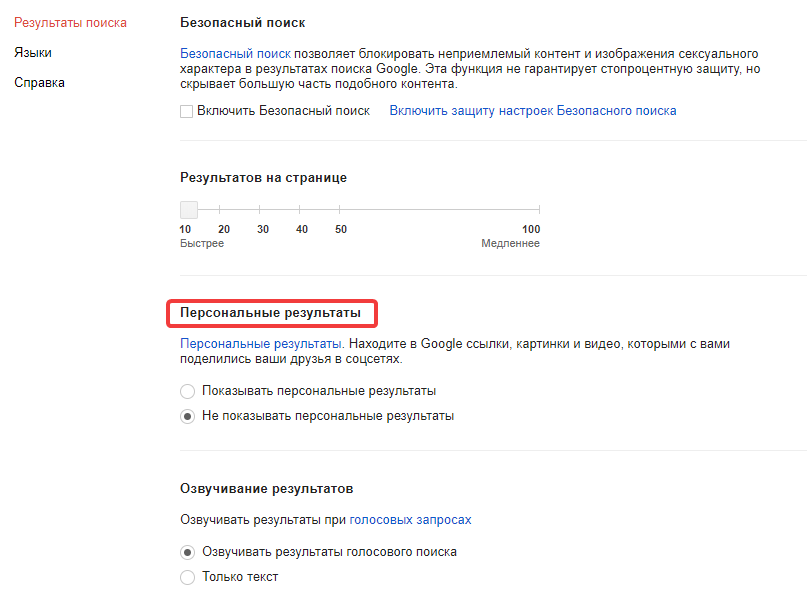Click the results-per-page slider handle
This screenshot has height=599, width=807.
(x=188, y=209)
